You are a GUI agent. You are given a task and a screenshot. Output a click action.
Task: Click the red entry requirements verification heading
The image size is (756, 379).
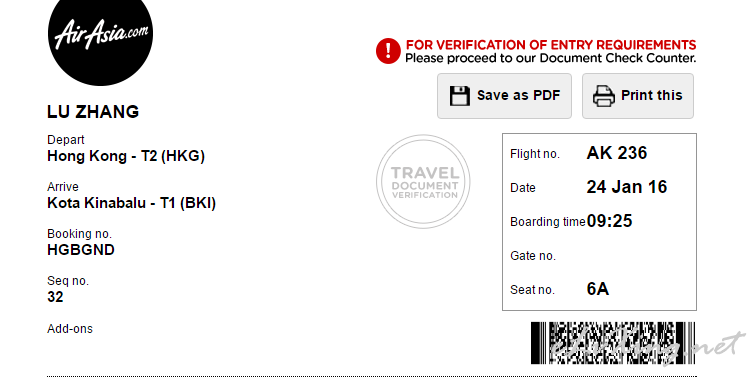tap(551, 45)
